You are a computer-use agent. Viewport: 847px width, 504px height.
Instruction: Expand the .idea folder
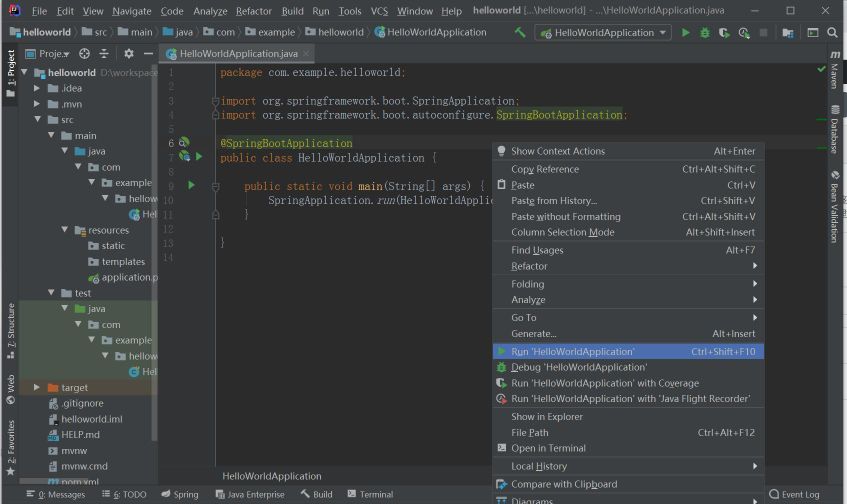tap(37, 88)
